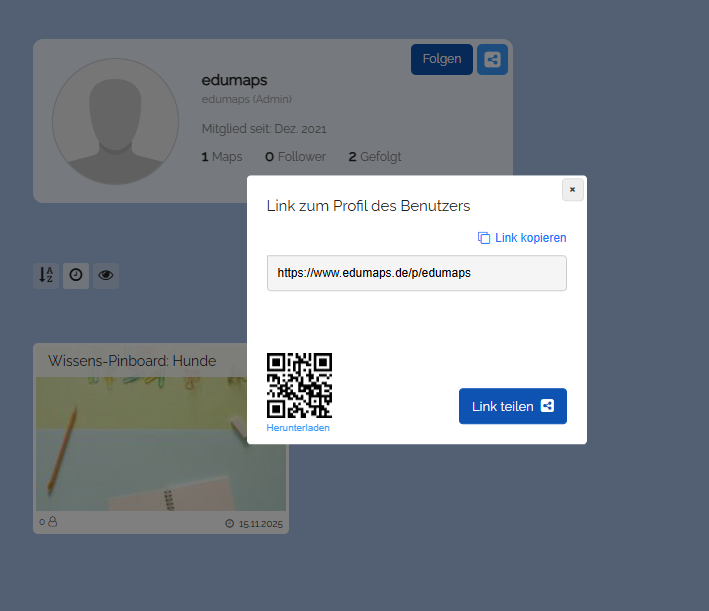Open the Wissens-Pinboard: Hunde title
709x611 pixels.
click(x=132, y=361)
